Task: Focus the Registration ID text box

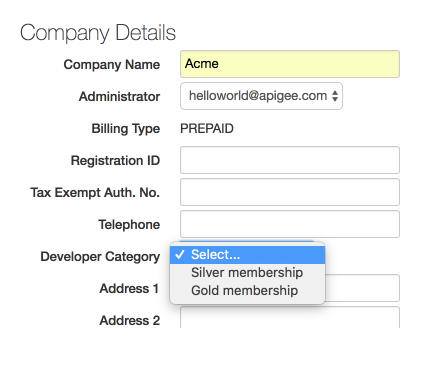Action: coord(290,160)
